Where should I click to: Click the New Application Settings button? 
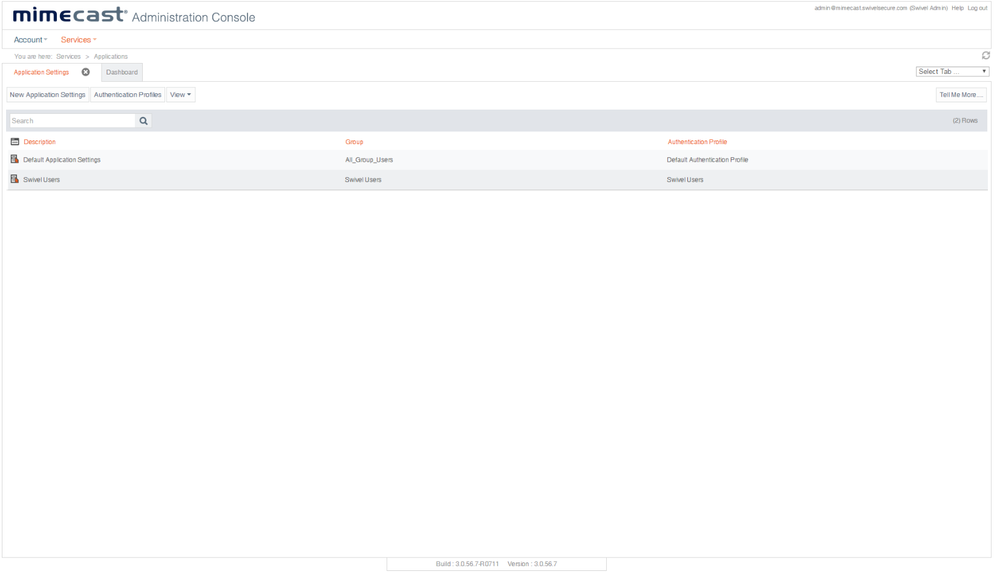tap(46, 94)
